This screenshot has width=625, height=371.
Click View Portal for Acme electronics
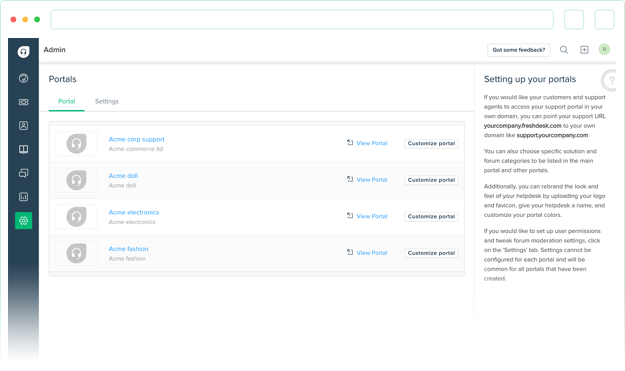coord(372,216)
